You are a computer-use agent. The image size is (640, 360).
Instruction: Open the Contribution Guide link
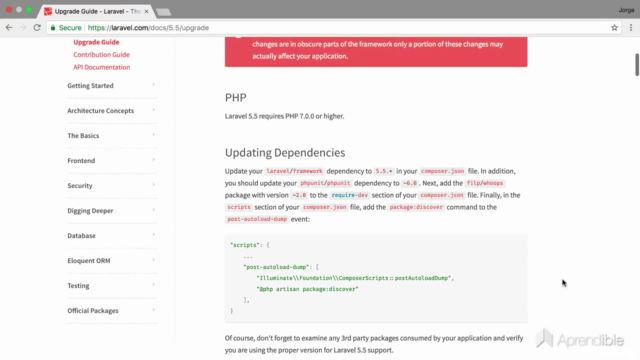pyautogui.click(x=101, y=54)
